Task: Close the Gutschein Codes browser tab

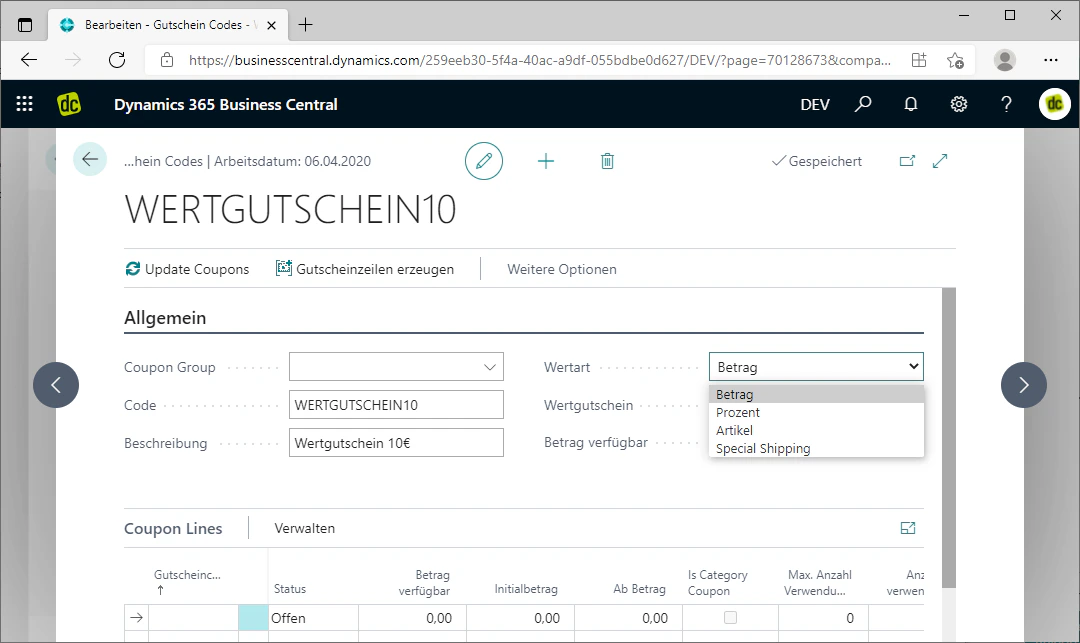Action: [271, 25]
